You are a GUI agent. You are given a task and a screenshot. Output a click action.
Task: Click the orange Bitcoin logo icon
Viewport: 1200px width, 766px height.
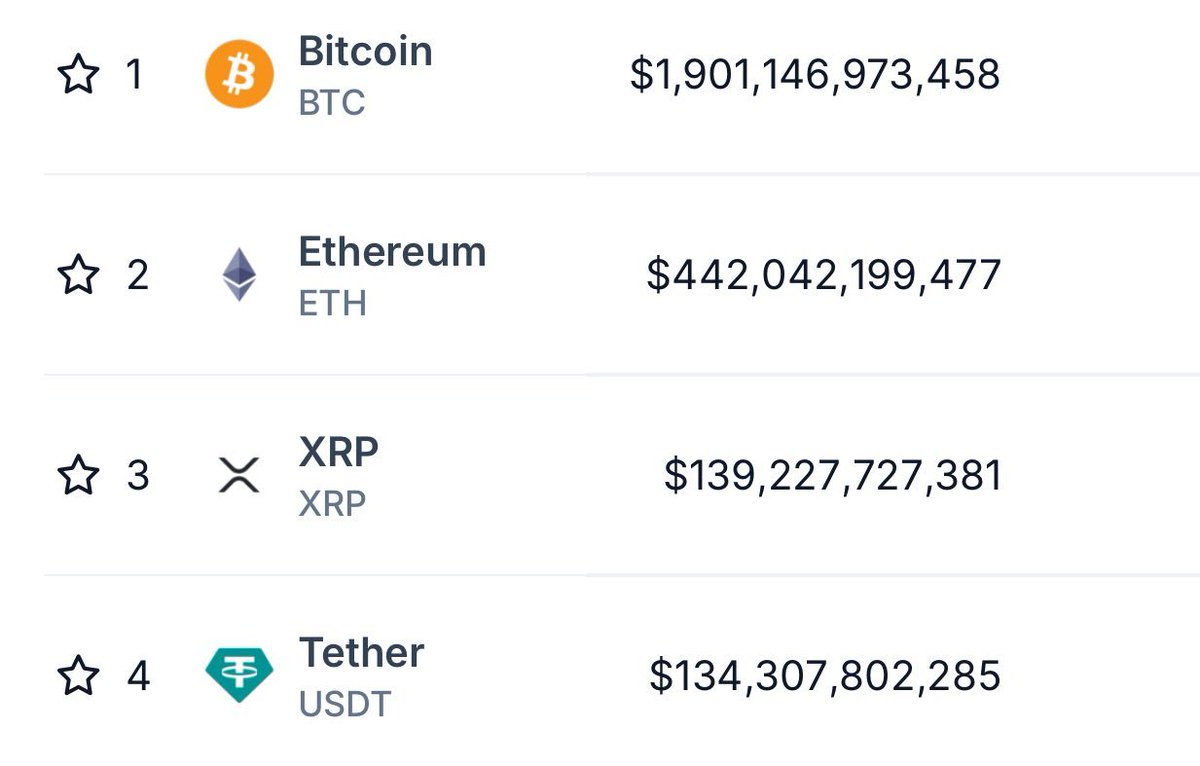click(239, 74)
